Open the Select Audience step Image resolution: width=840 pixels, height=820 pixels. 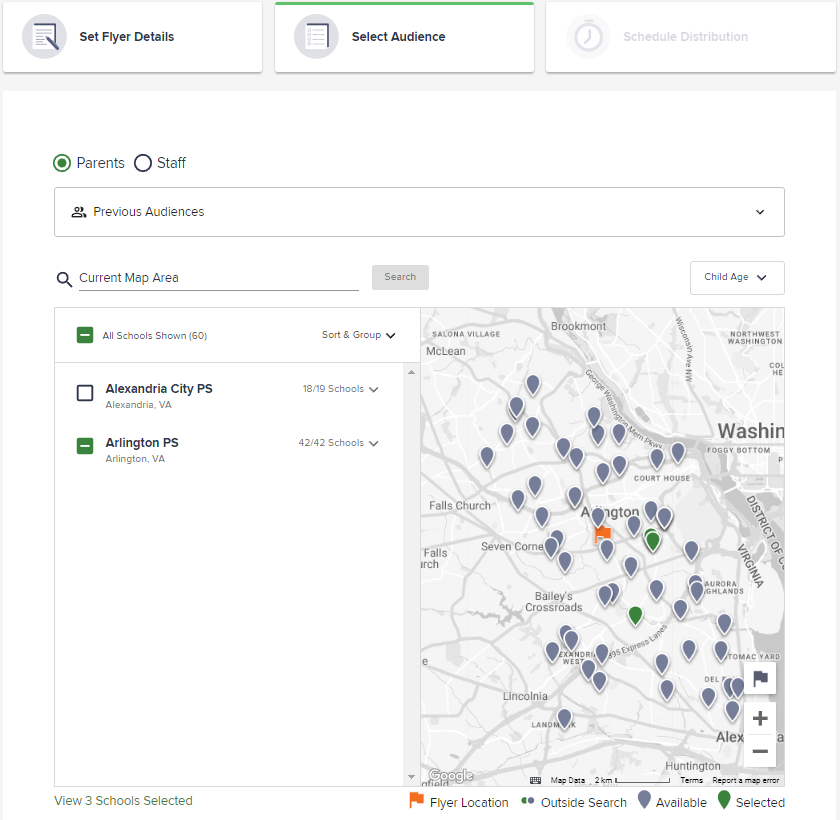404,37
